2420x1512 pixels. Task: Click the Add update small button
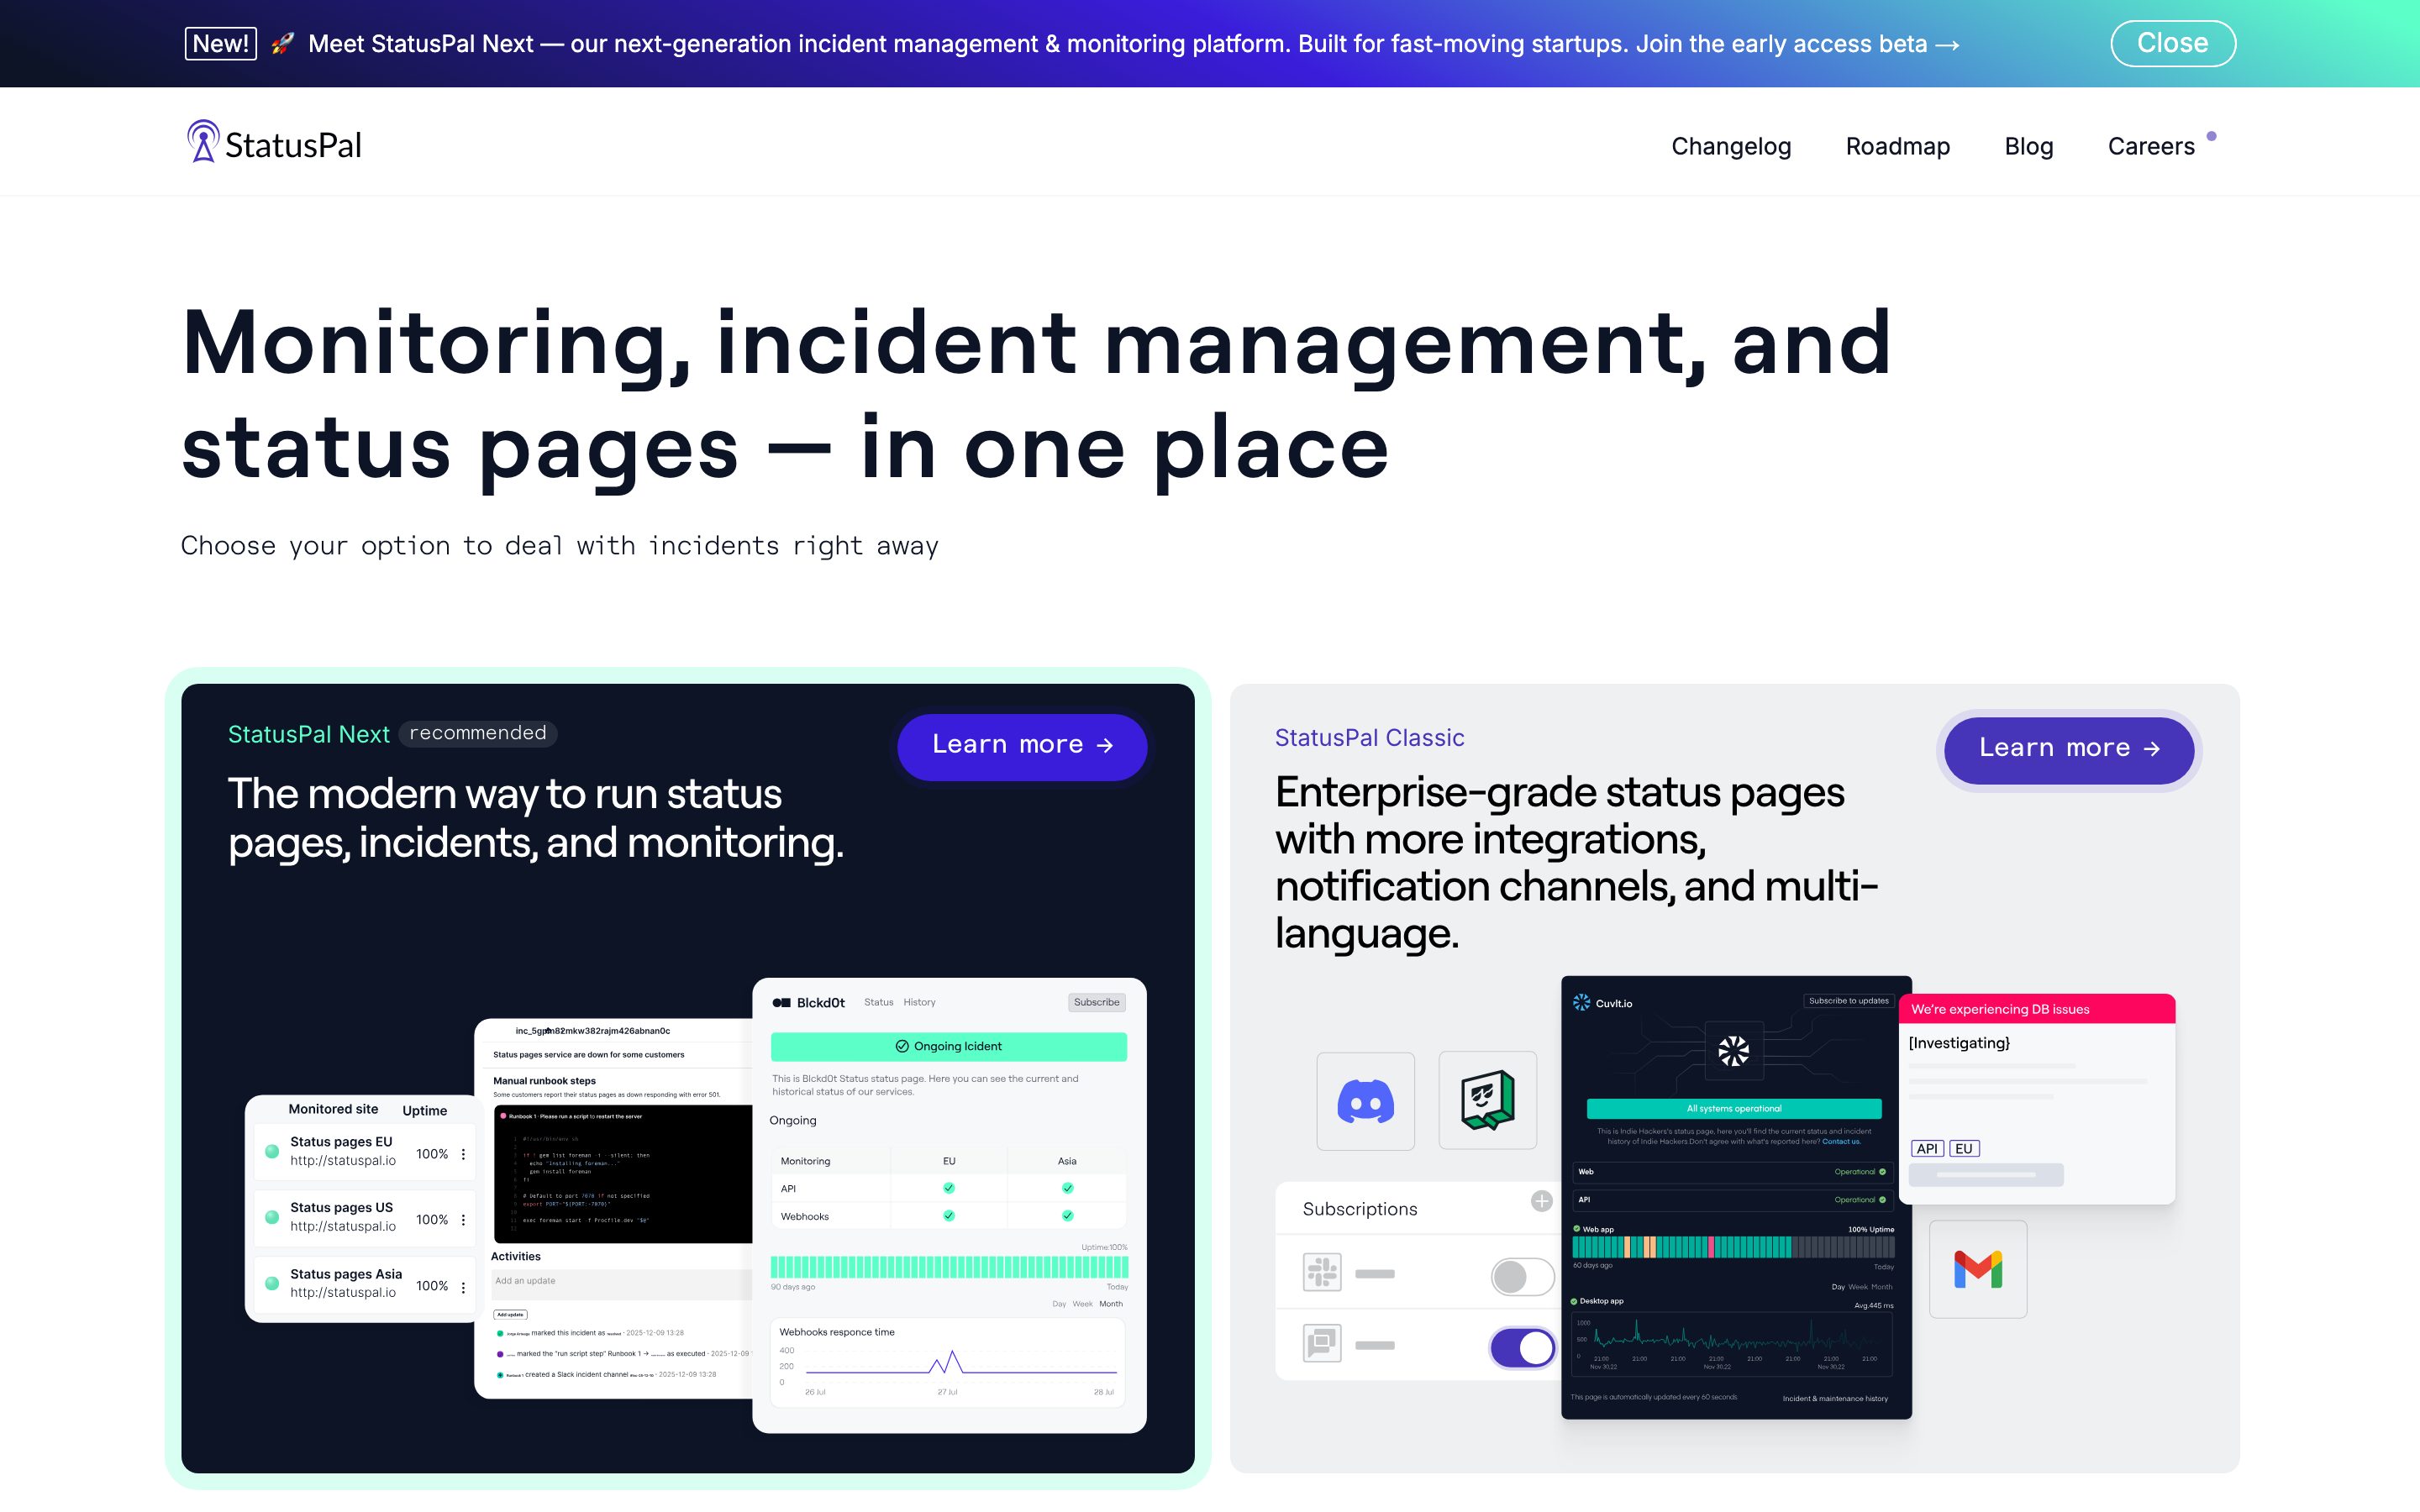tap(510, 1315)
